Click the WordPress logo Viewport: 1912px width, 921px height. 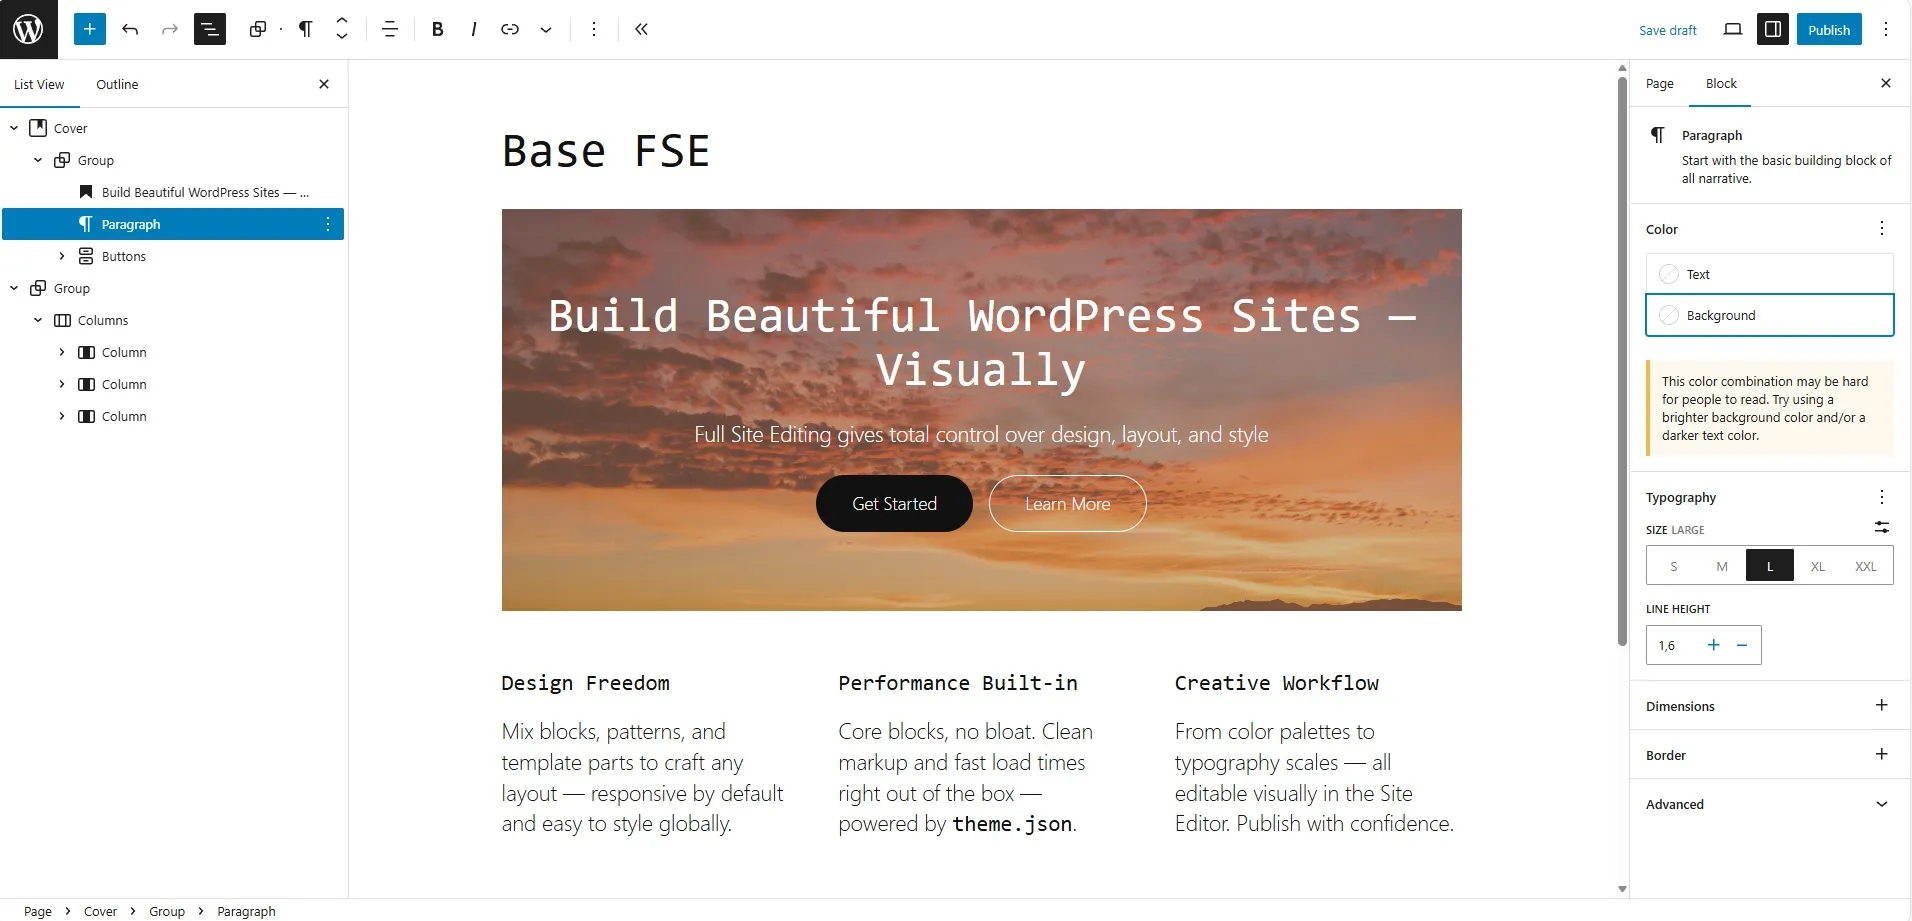pos(27,27)
